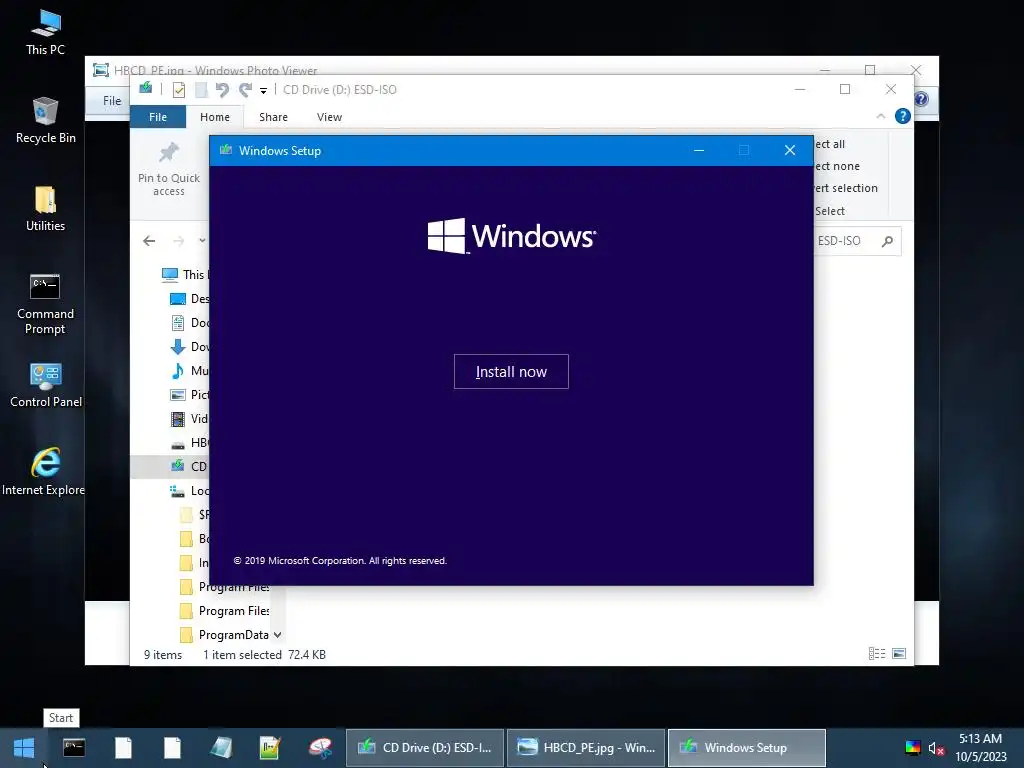Image resolution: width=1024 pixels, height=768 pixels.
Task: Select Music in navigation tree
Action: [x=189, y=370]
